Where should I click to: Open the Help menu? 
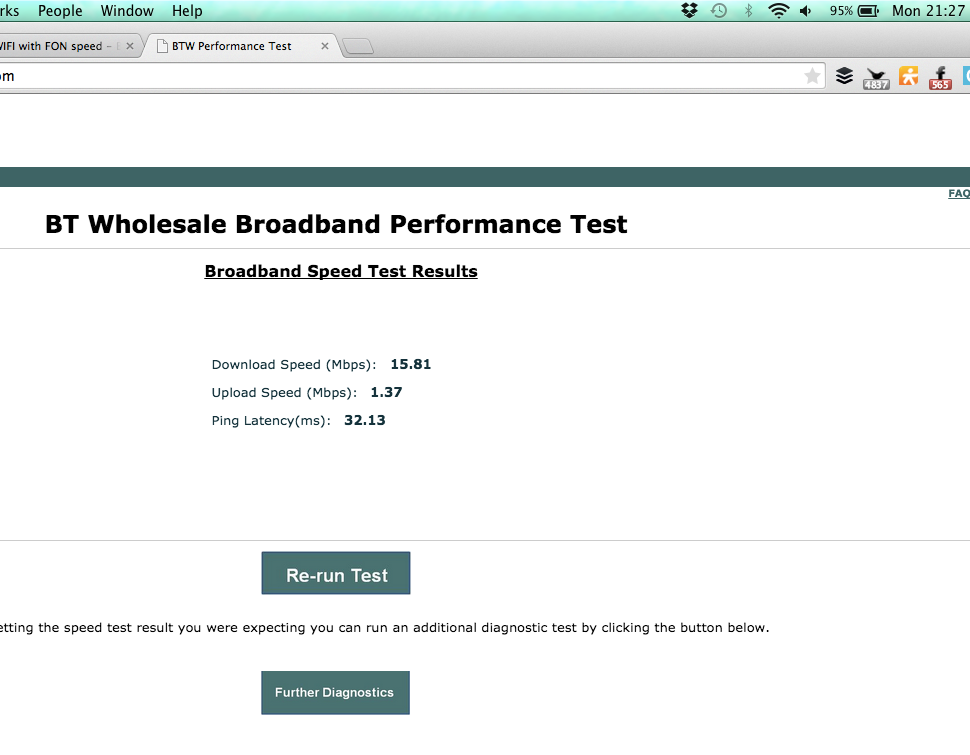(x=187, y=11)
